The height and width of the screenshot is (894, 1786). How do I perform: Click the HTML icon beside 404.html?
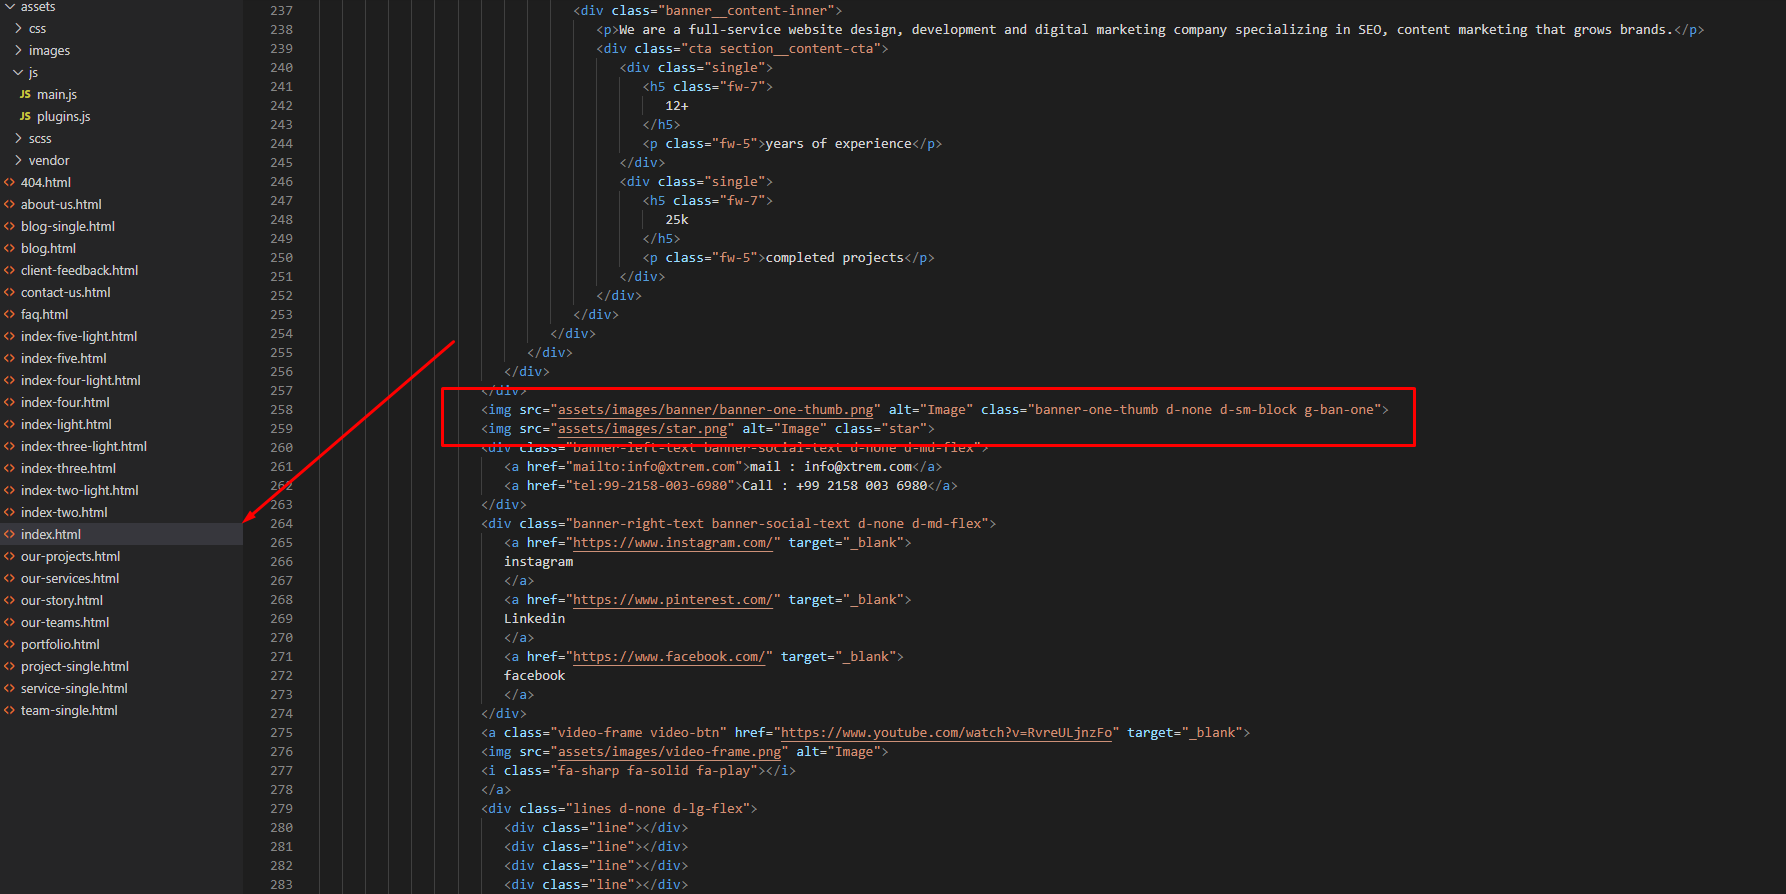[10, 182]
